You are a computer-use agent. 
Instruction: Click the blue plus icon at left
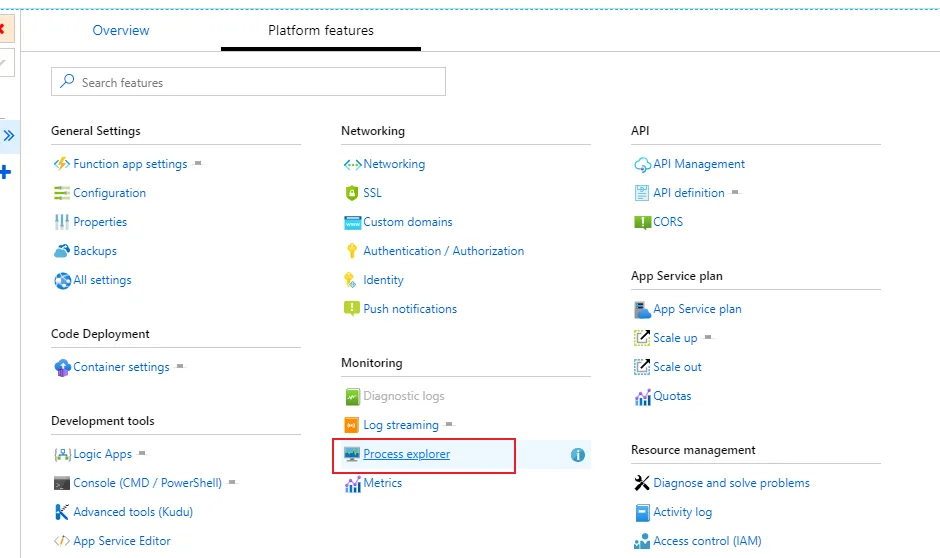(x=5, y=173)
